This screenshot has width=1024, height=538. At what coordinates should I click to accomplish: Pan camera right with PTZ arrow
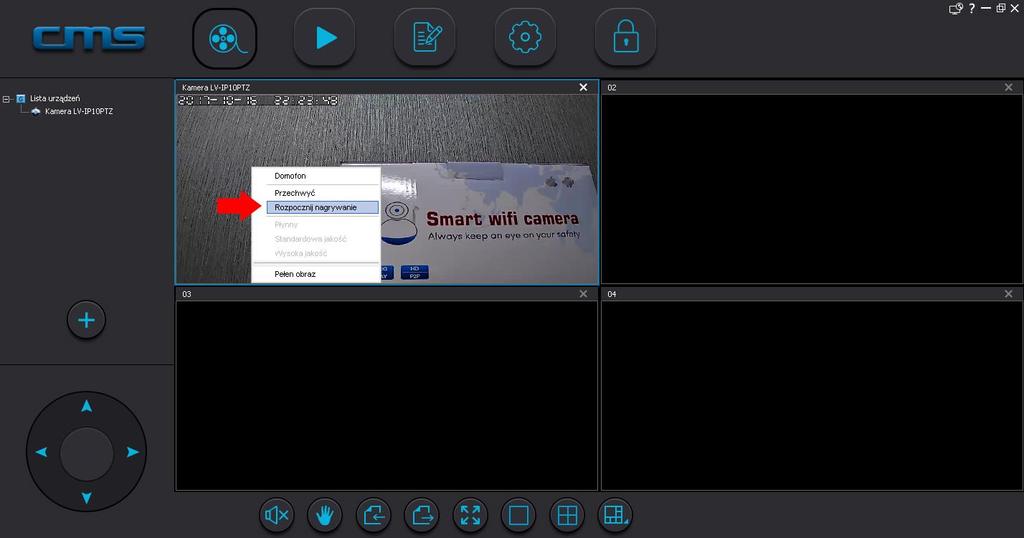133,452
